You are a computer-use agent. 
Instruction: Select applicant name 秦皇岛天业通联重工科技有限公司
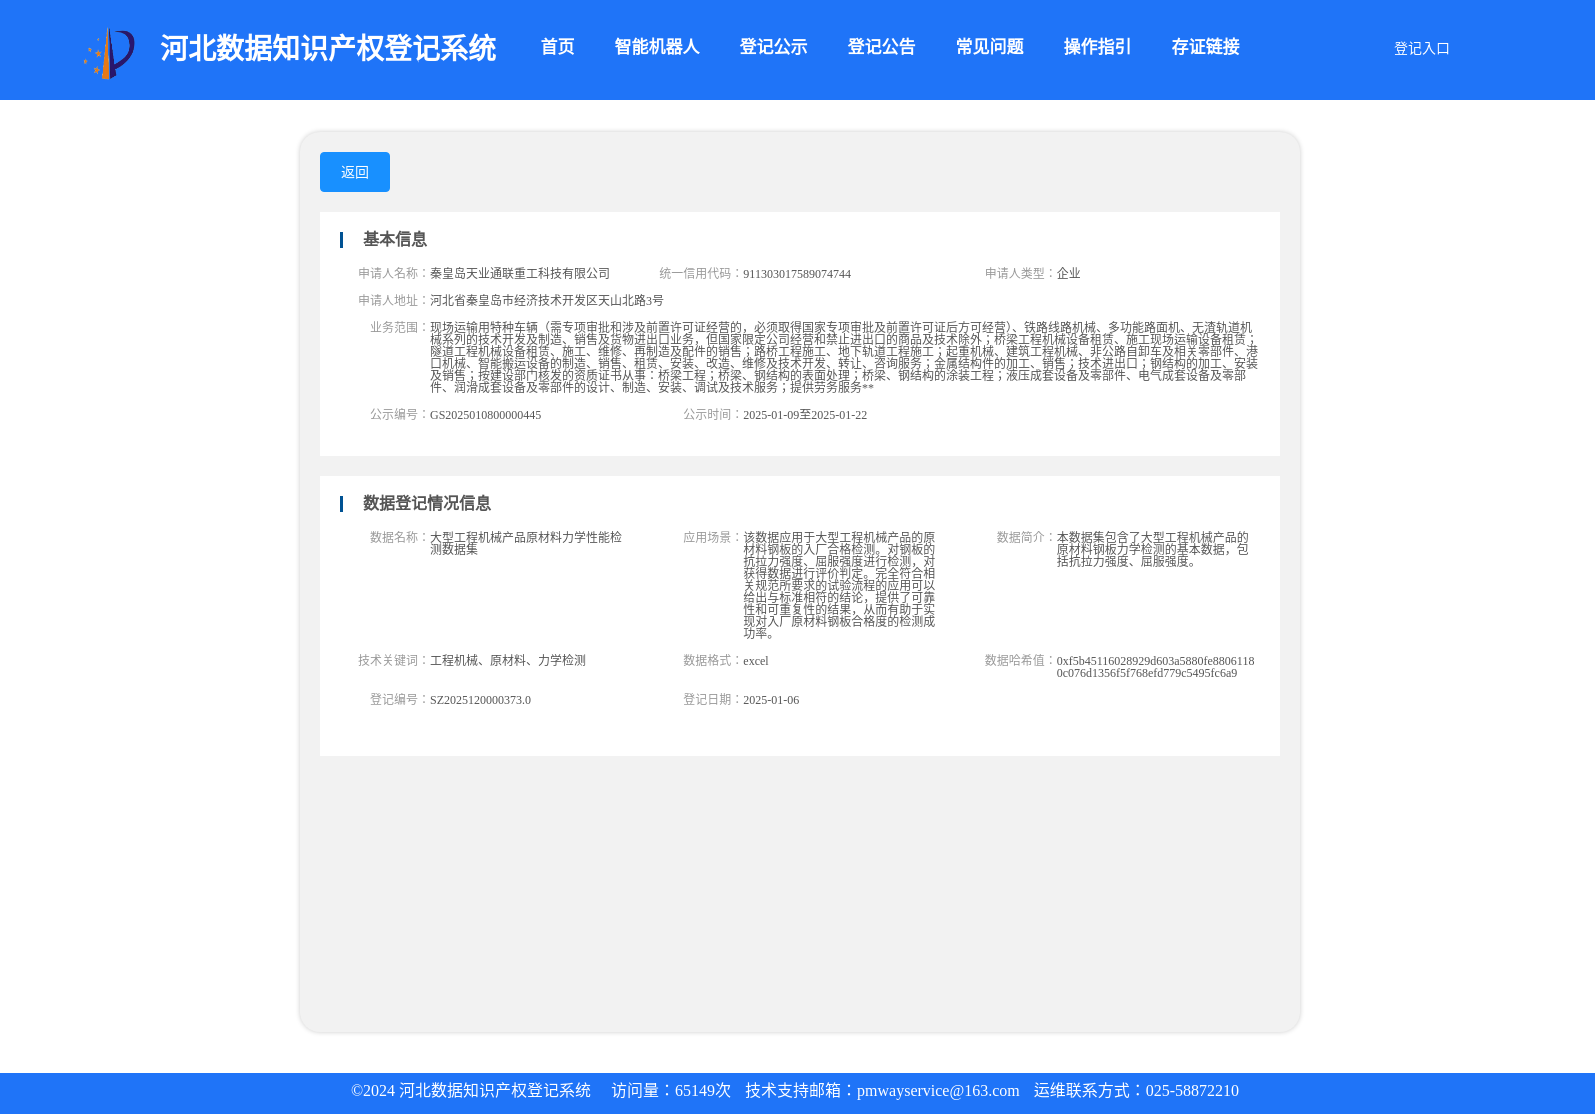pos(520,274)
